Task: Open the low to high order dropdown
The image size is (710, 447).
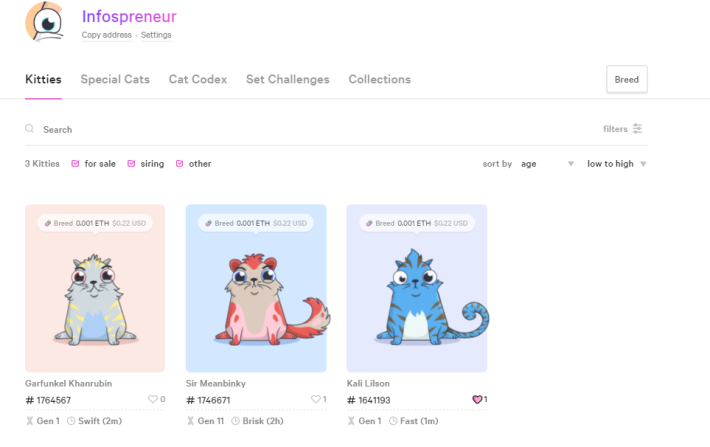Action: click(616, 164)
